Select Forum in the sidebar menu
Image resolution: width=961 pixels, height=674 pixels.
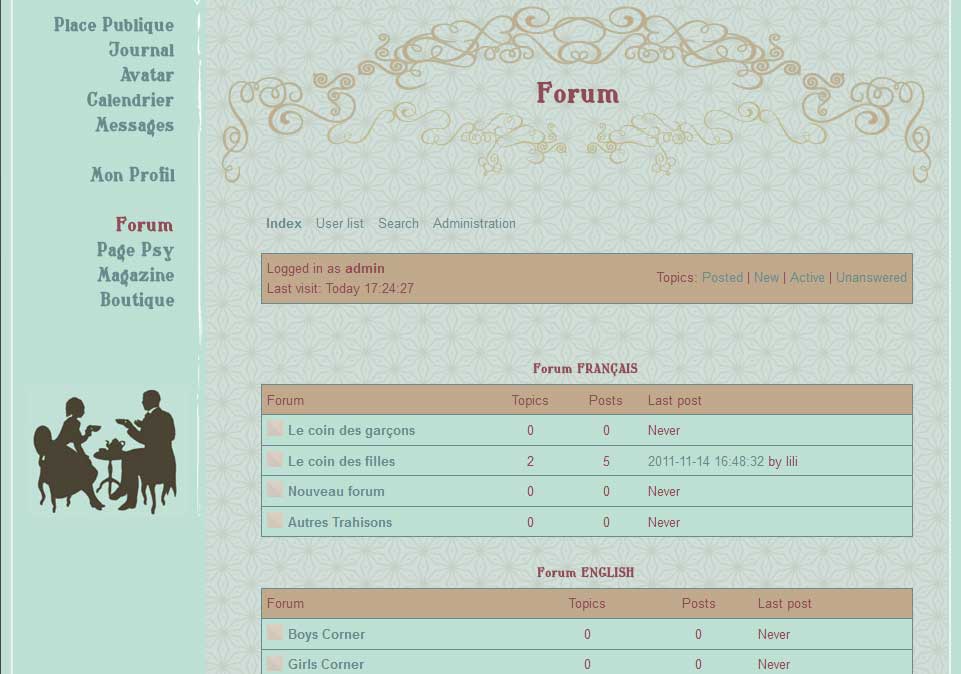[x=145, y=225]
